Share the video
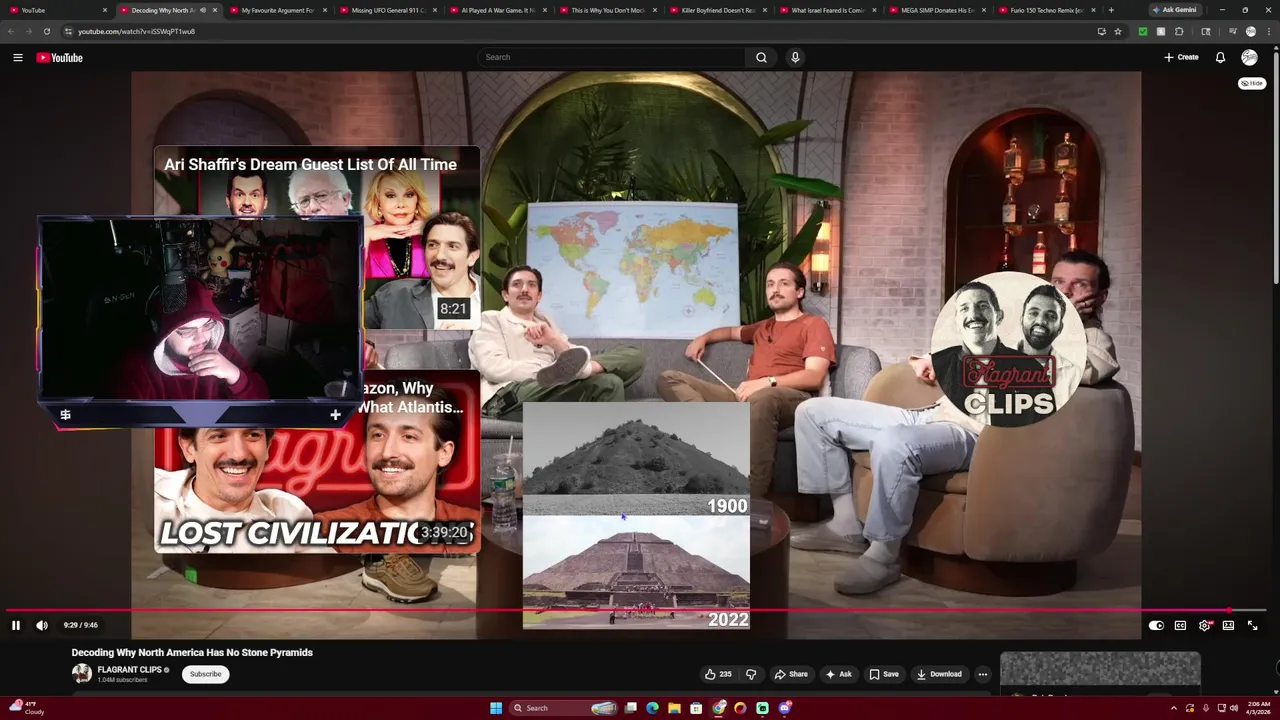Screen dimensions: 1280x720 791,674
